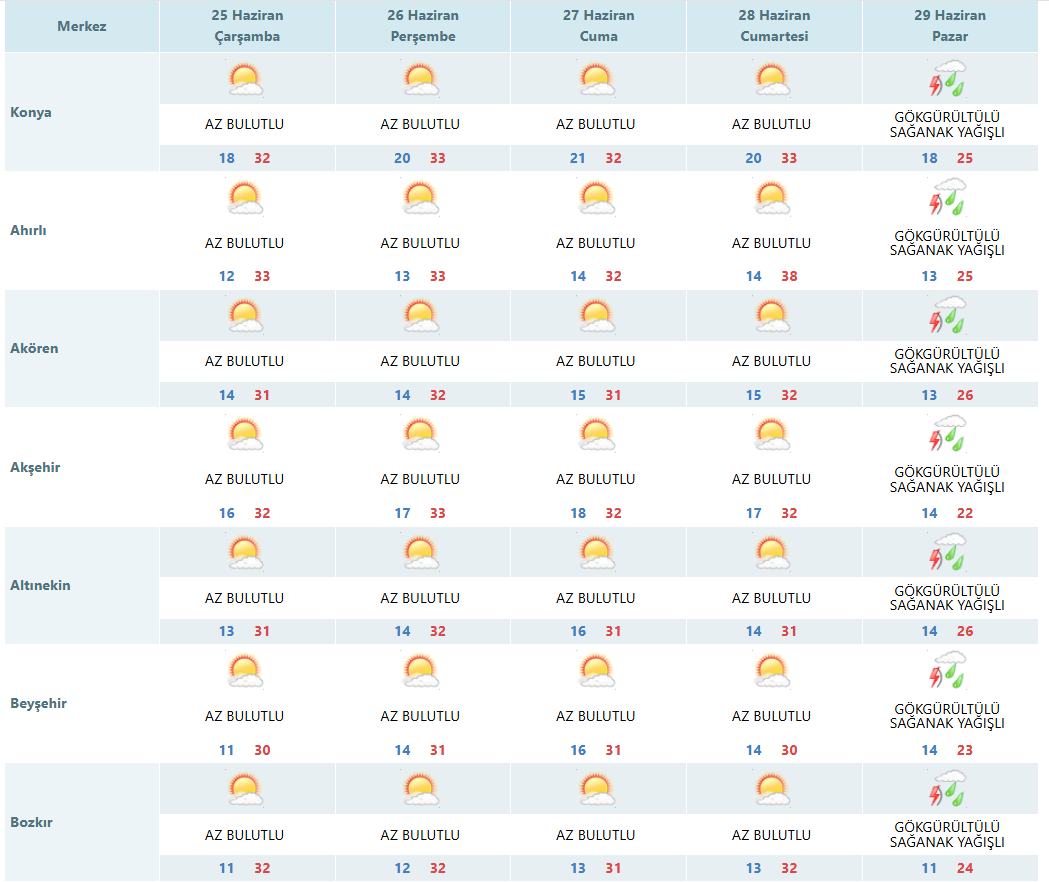Click the Konya row label
Screen dimensions: 1049x882
tap(31, 112)
